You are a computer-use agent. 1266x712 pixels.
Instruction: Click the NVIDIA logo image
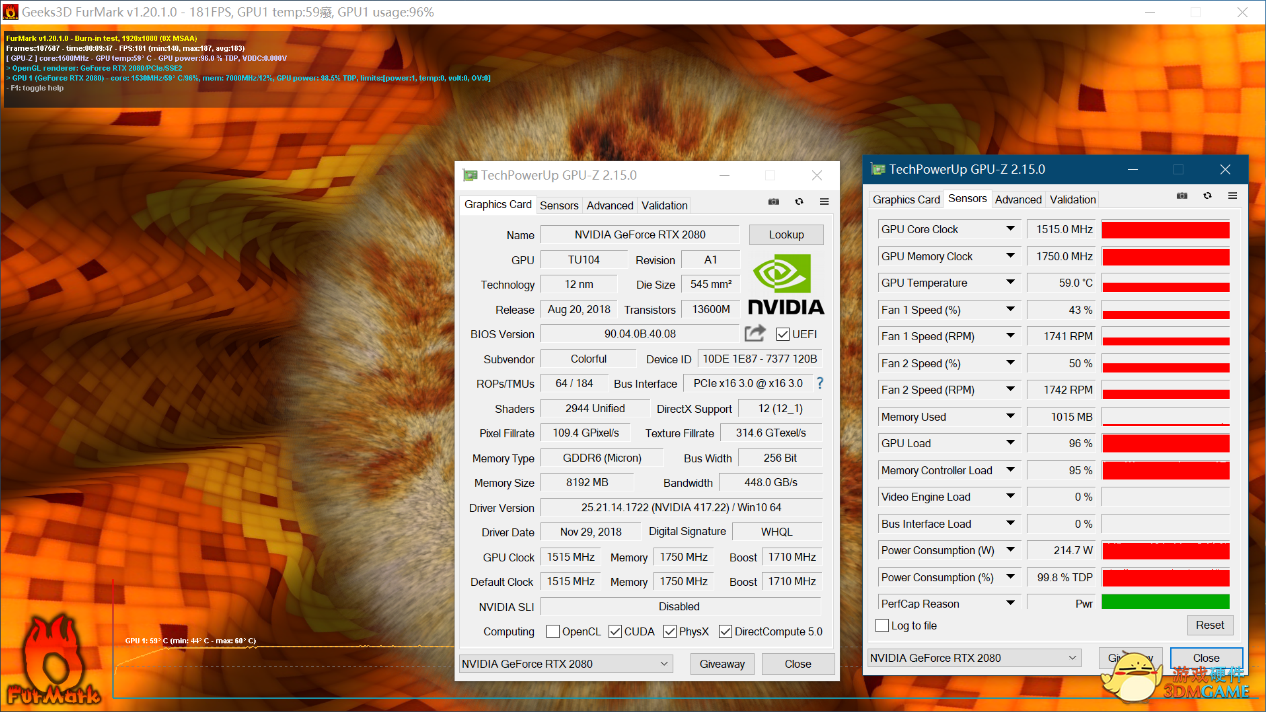[x=786, y=285]
